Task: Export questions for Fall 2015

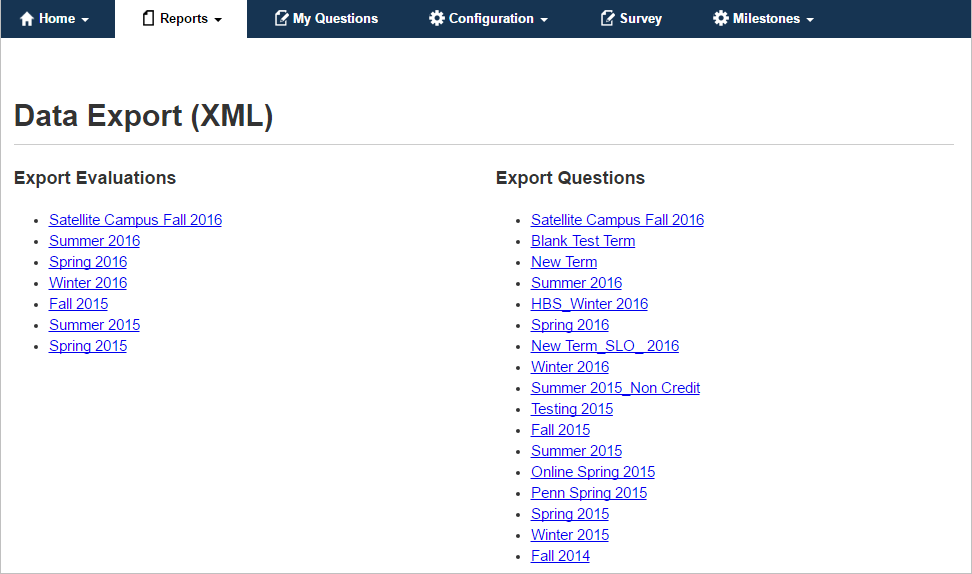Action: pyautogui.click(x=560, y=431)
